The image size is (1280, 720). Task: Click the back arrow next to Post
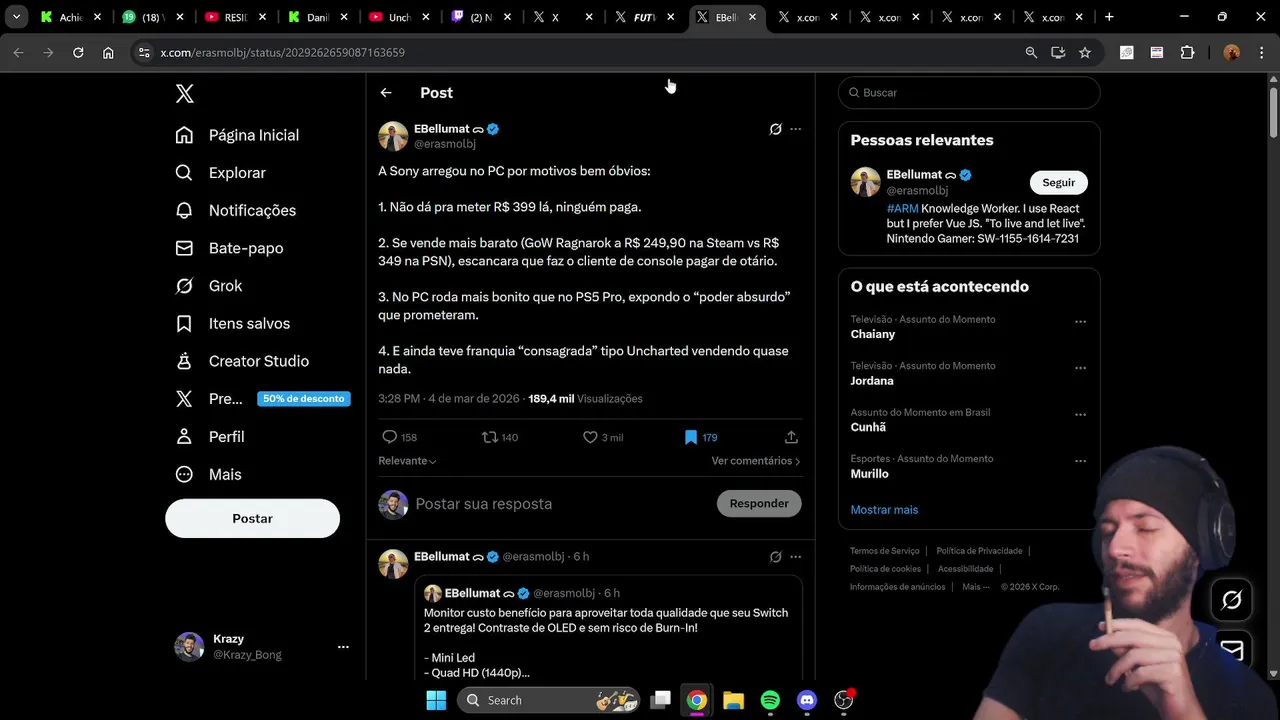386,93
